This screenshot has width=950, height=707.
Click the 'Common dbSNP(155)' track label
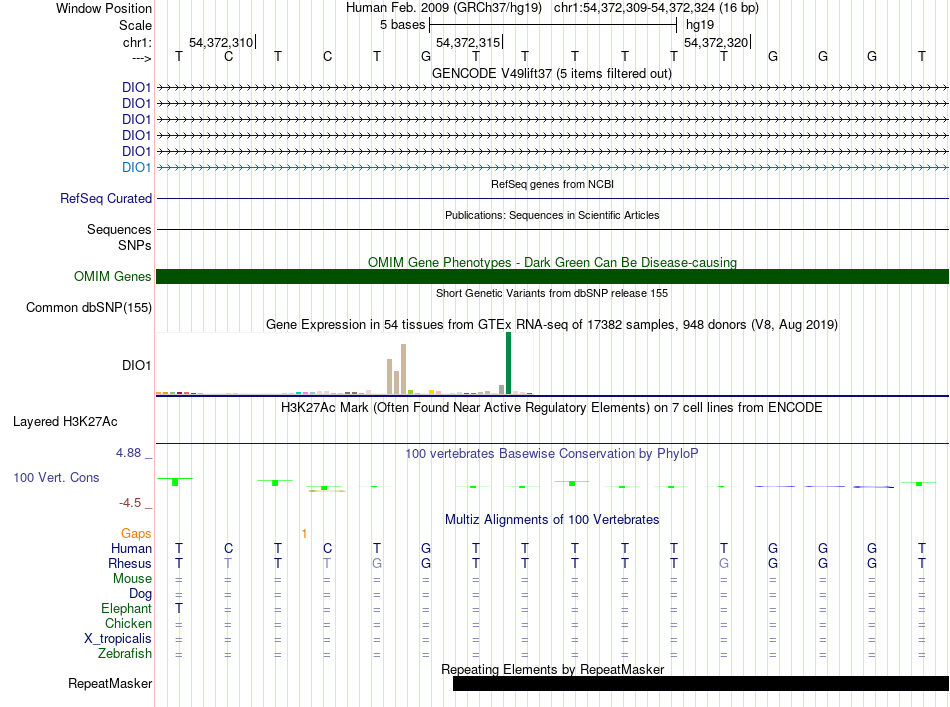pyautogui.click(x=89, y=307)
